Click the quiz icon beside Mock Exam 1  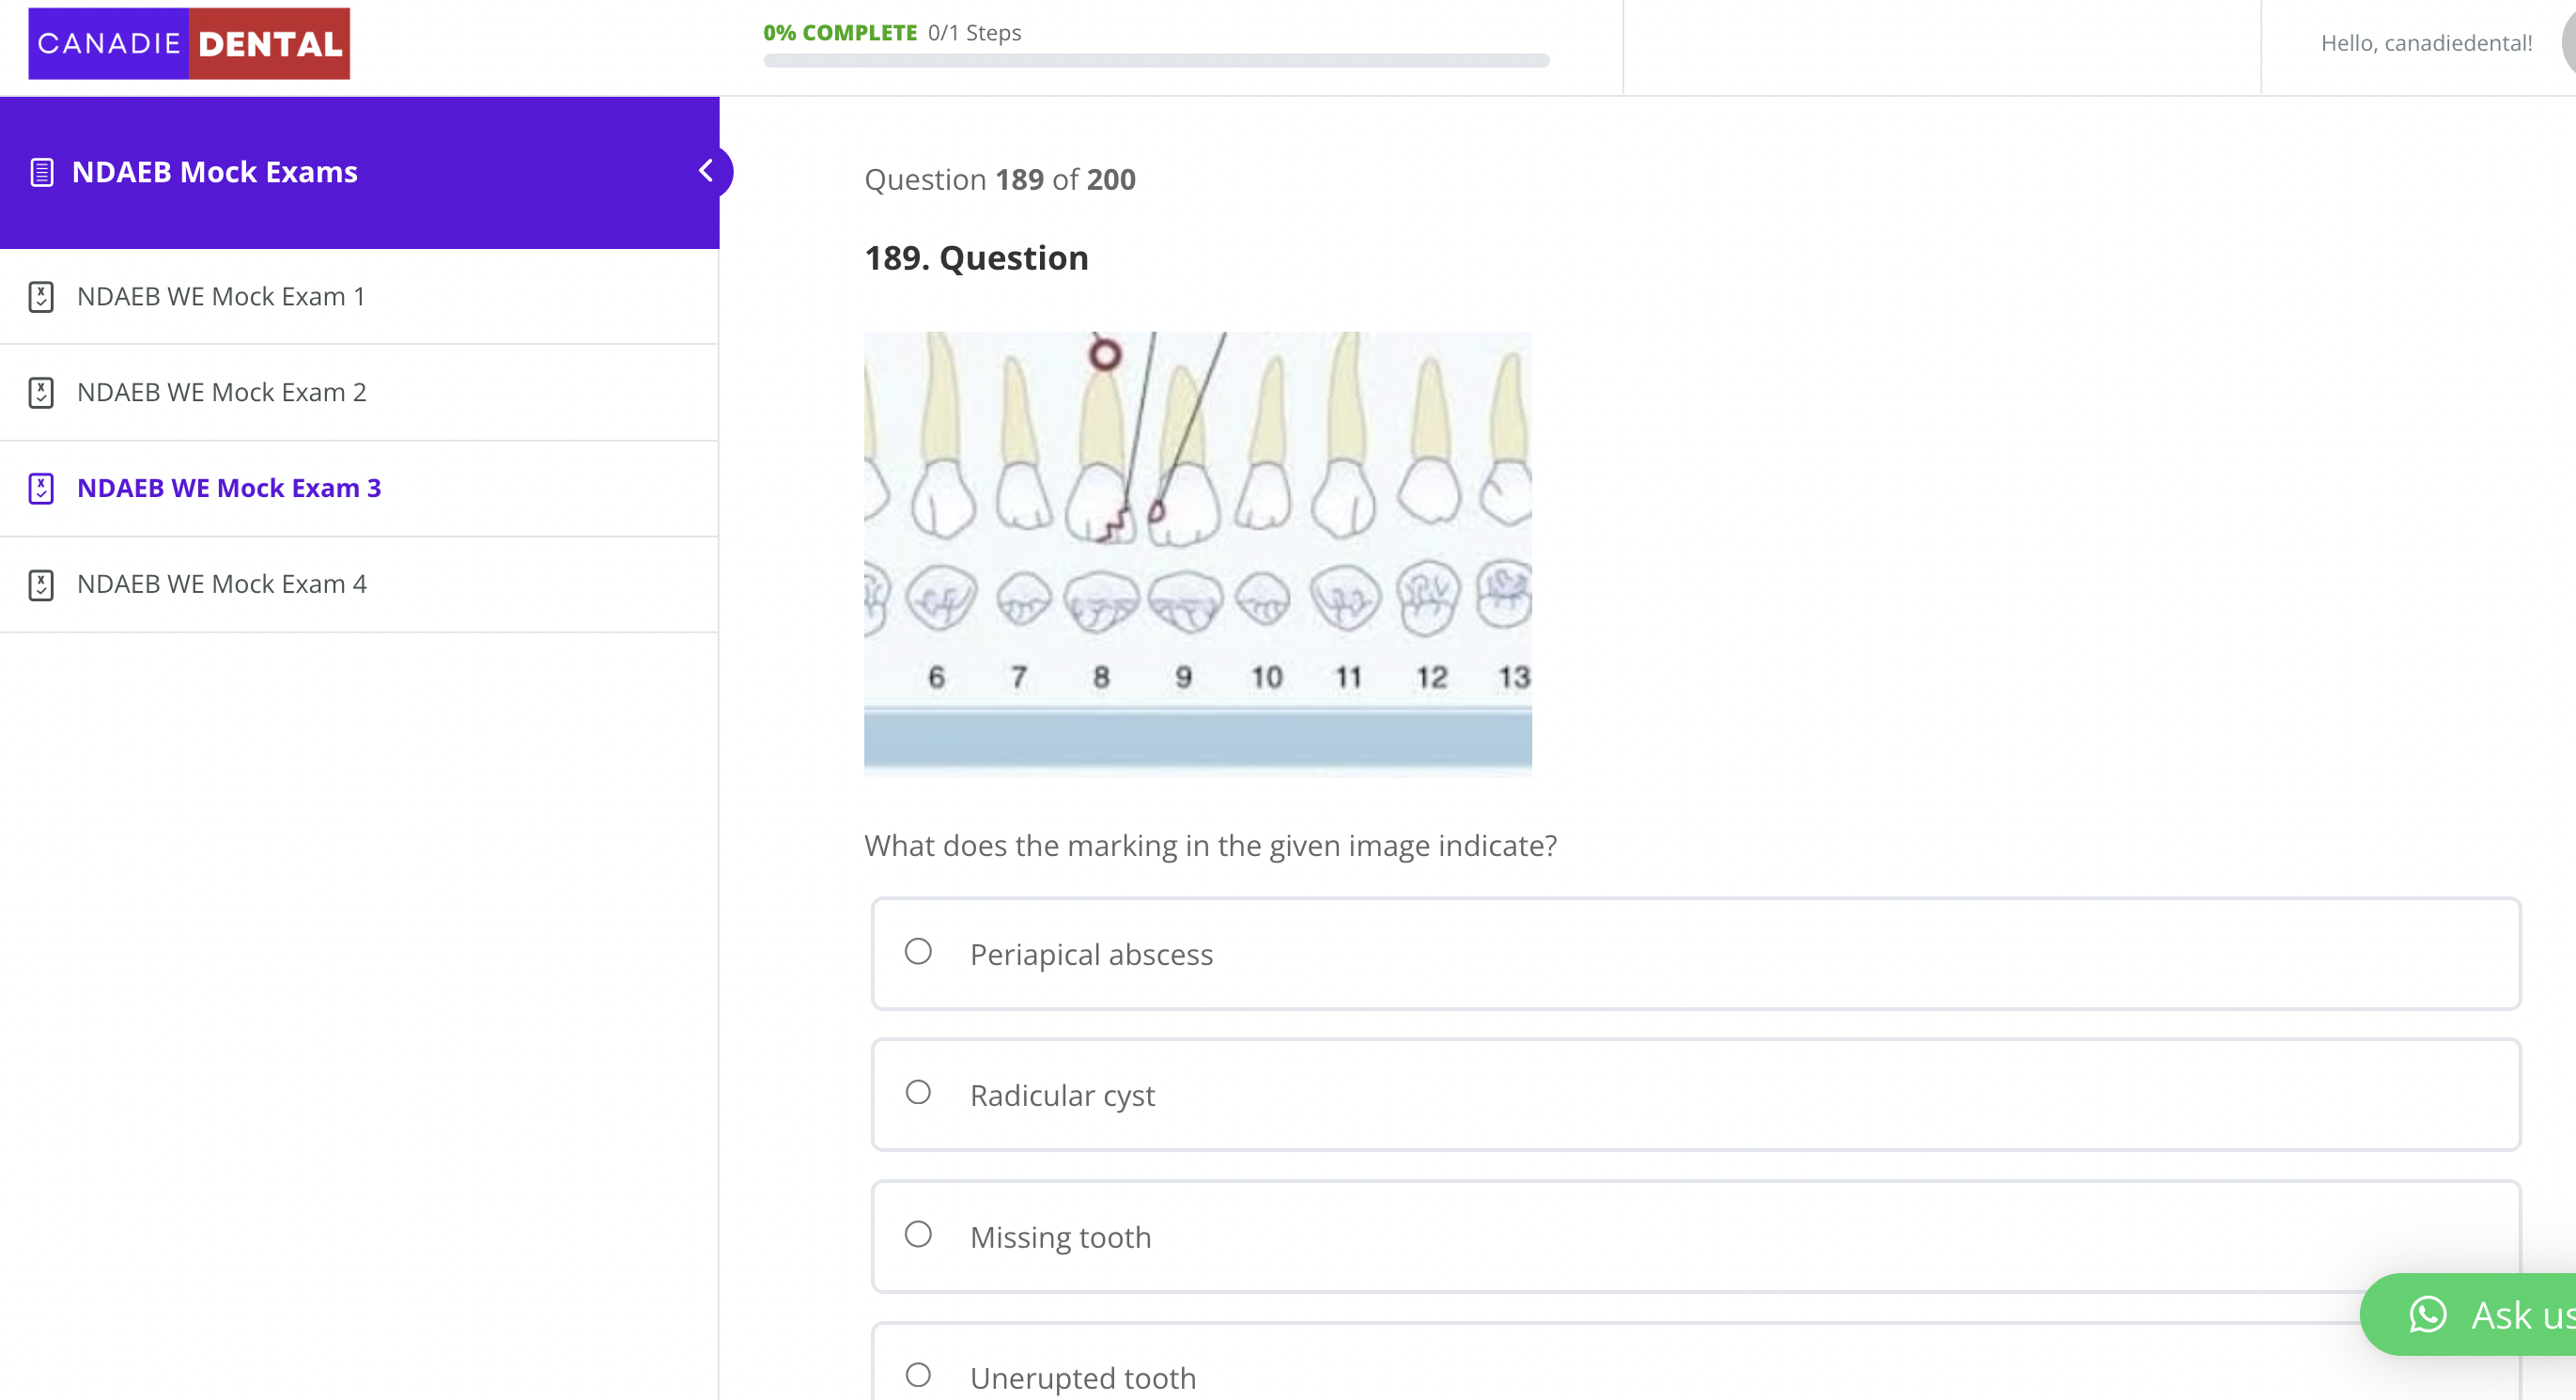click(41, 297)
